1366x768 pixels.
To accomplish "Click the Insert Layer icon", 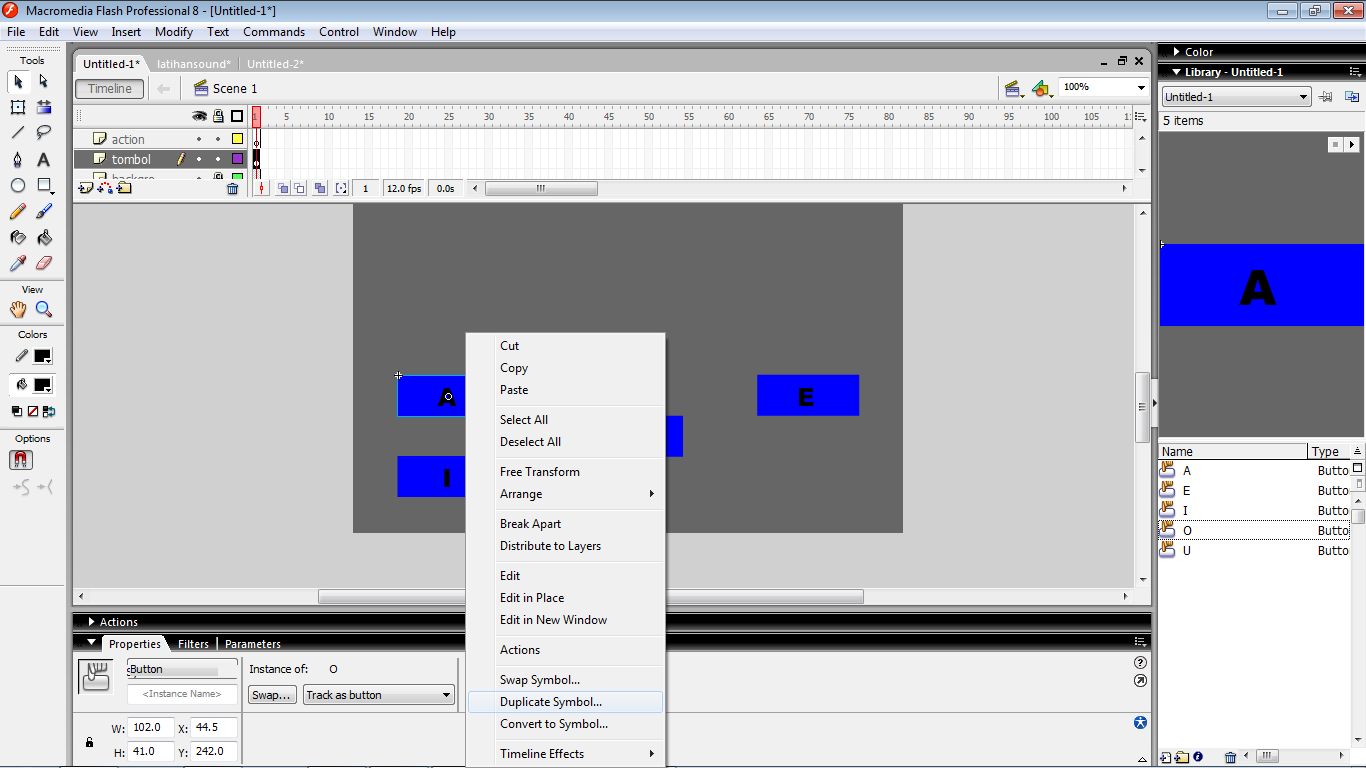I will [x=86, y=188].
